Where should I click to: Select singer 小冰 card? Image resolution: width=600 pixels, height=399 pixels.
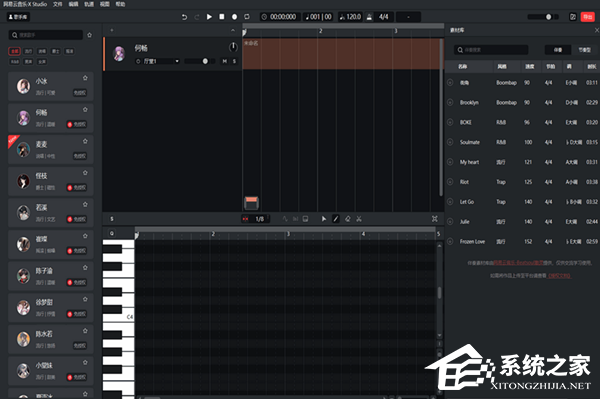point(51,86)
